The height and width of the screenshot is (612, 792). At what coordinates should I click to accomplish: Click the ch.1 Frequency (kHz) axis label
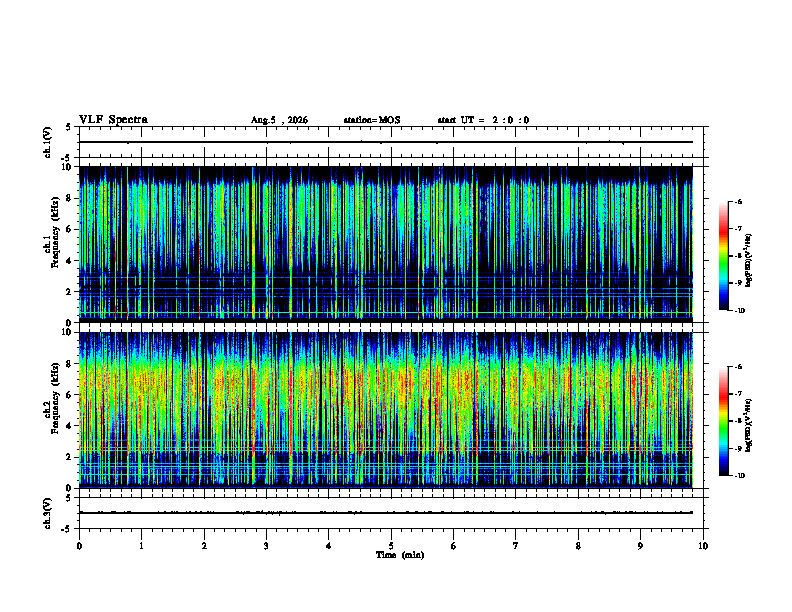coord(52,232)
